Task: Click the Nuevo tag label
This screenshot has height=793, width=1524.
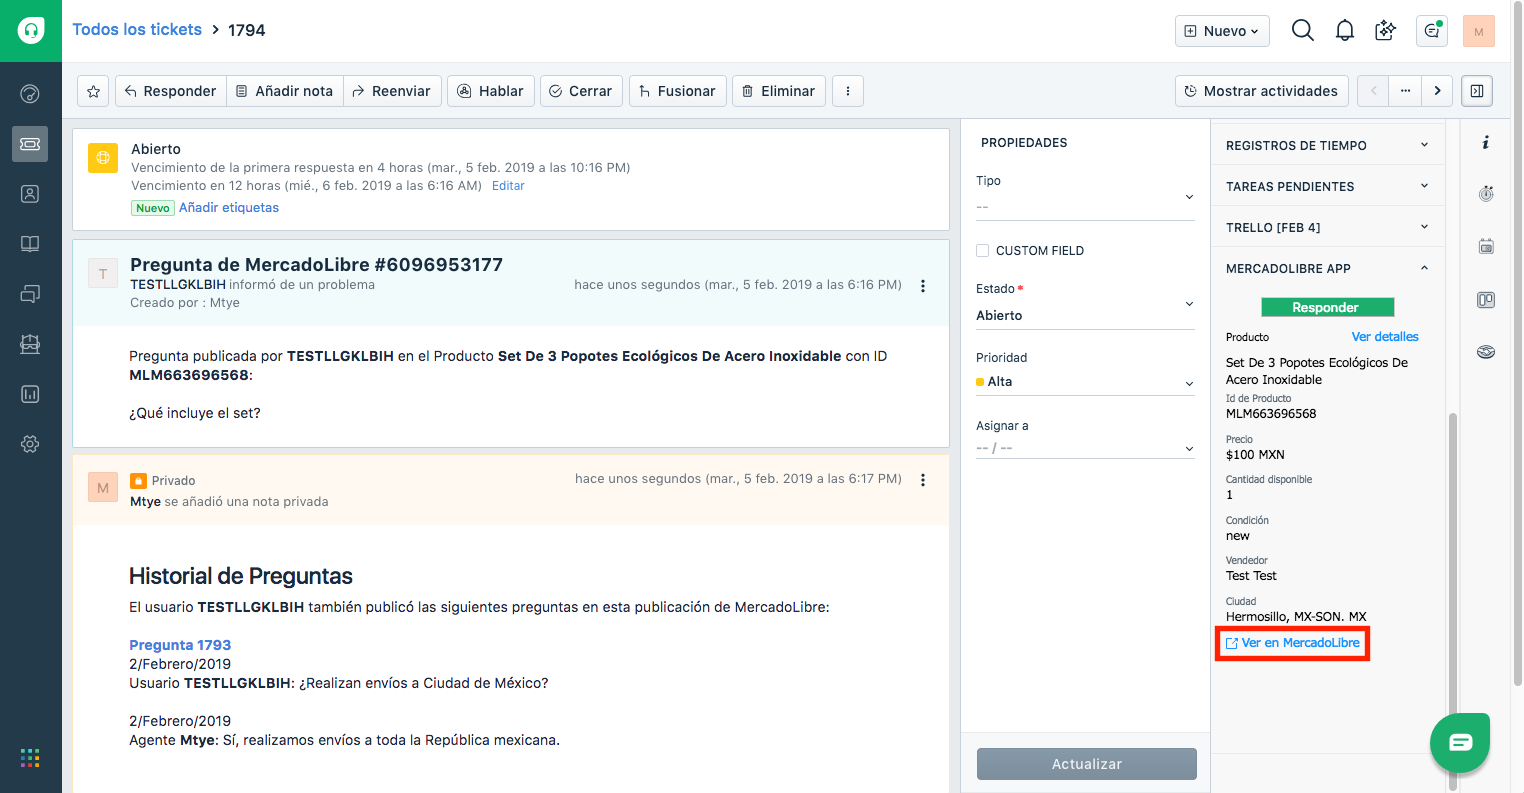Action: point(153,208)
